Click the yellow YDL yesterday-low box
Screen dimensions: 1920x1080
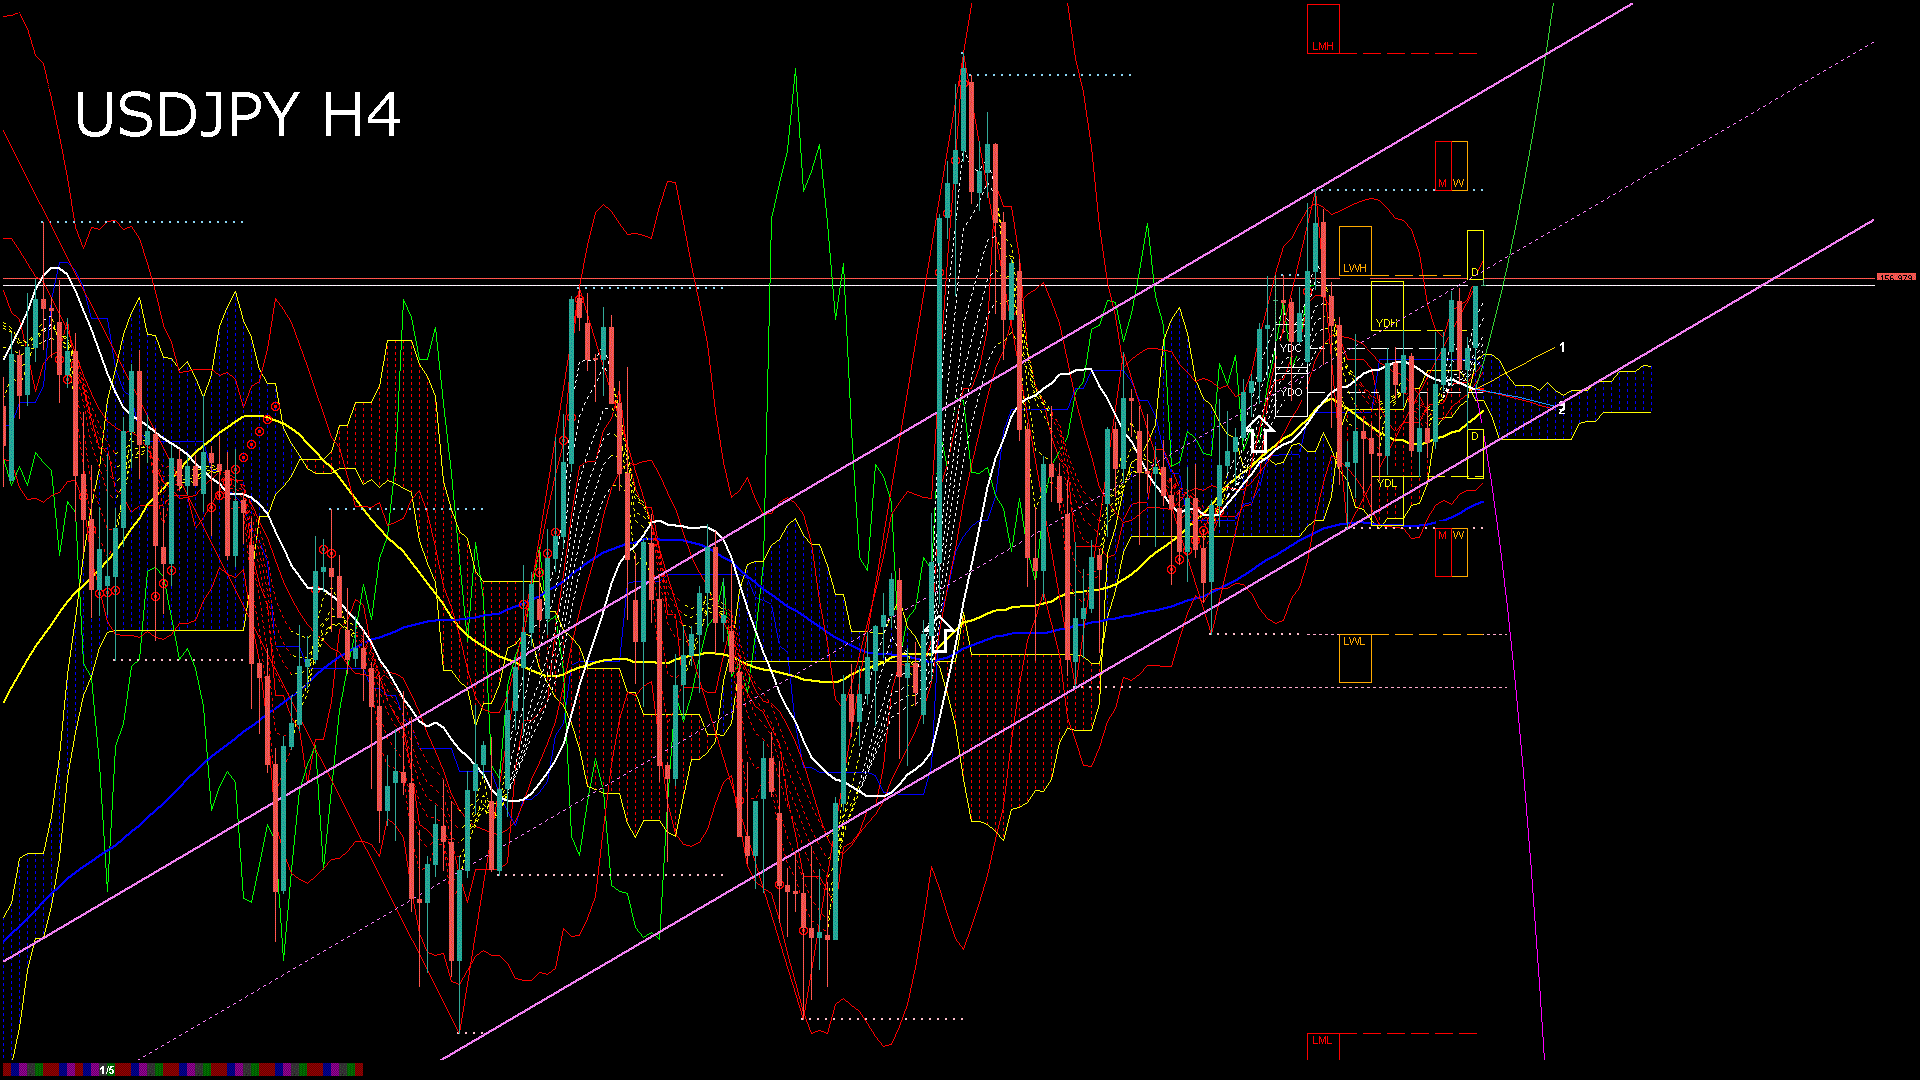coord(1387,482)
